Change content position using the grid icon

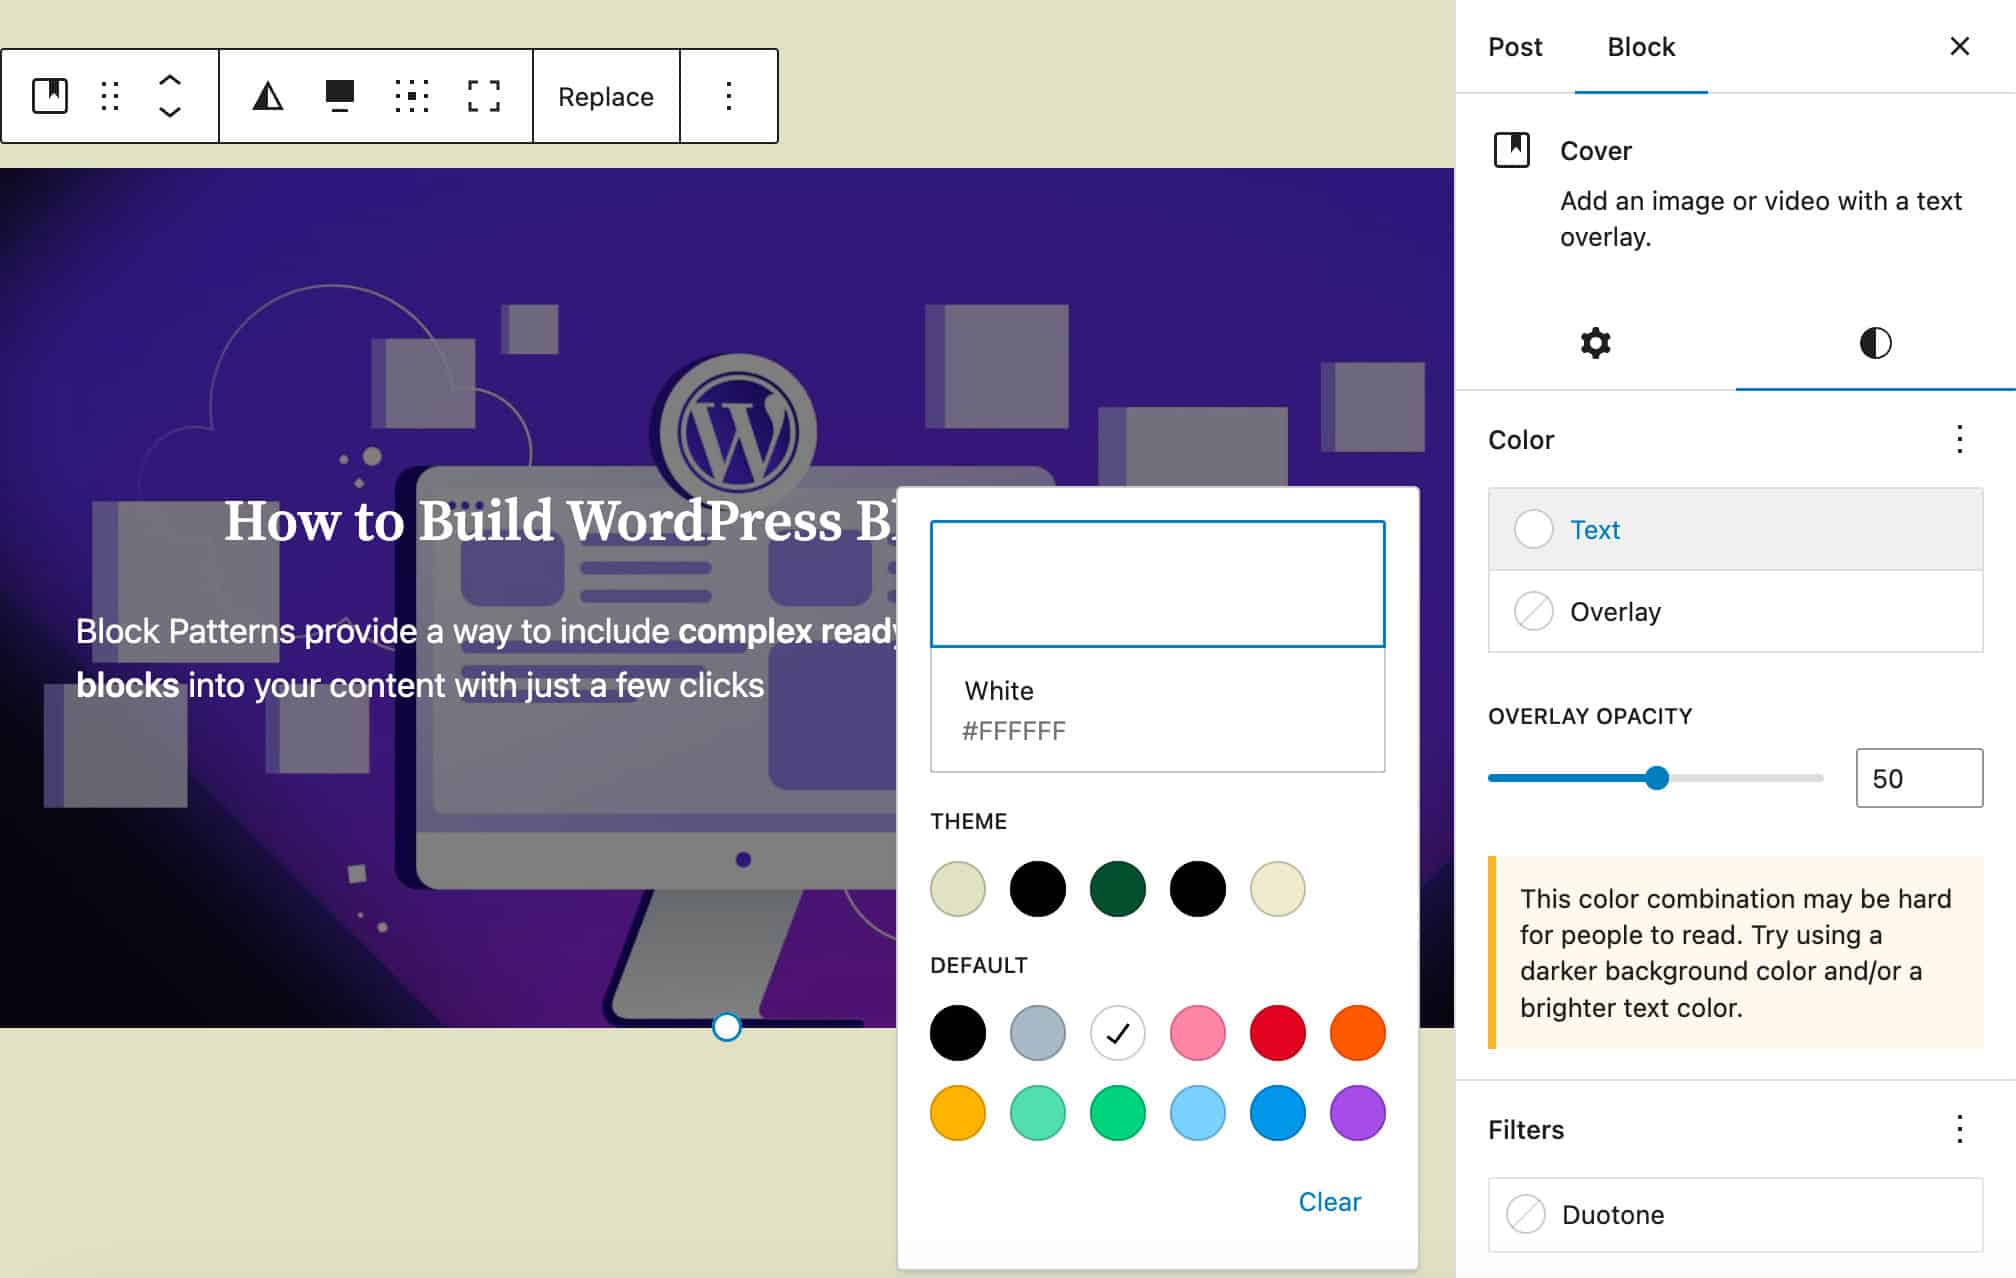pos(410,96)
